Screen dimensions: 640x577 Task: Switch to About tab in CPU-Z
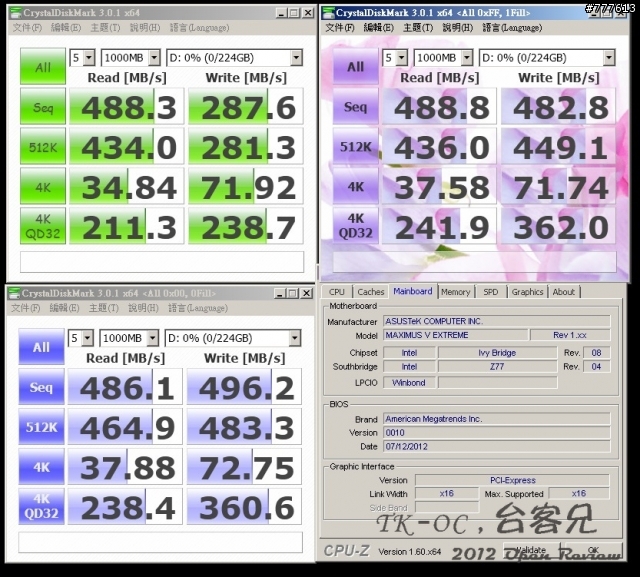tap(564, 292)
